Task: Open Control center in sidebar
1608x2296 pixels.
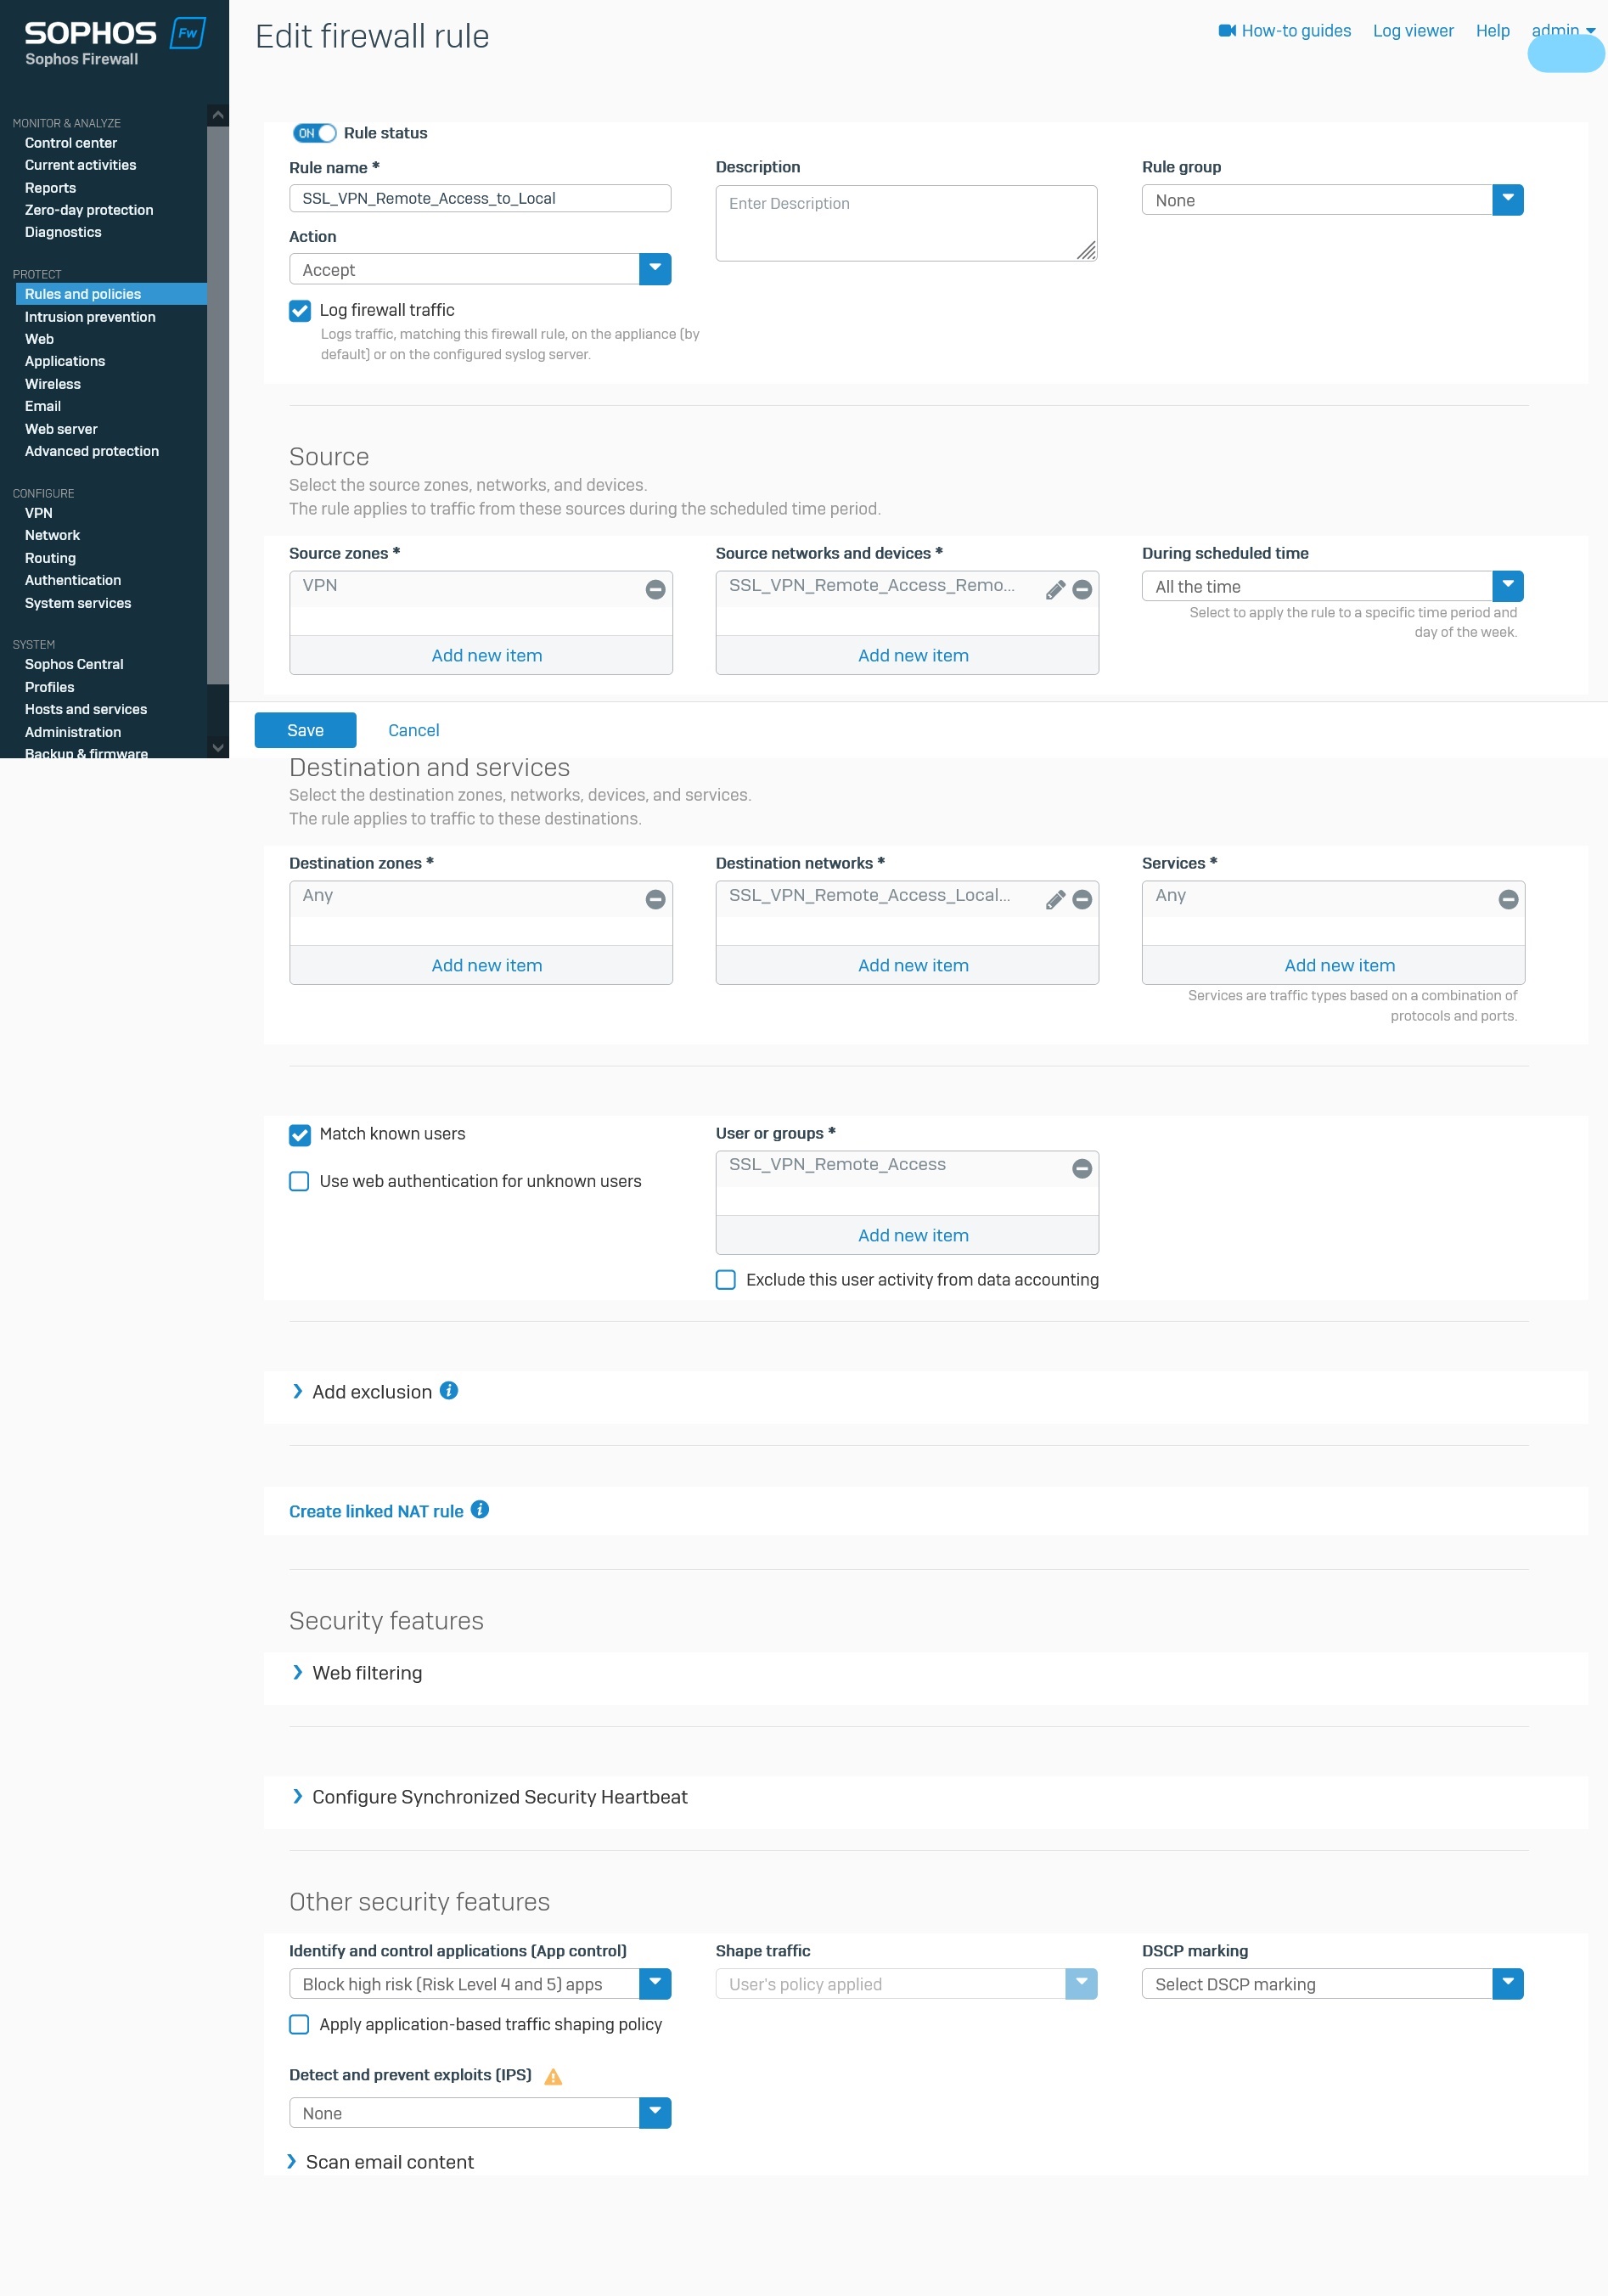Action: [x=70, y=143]
